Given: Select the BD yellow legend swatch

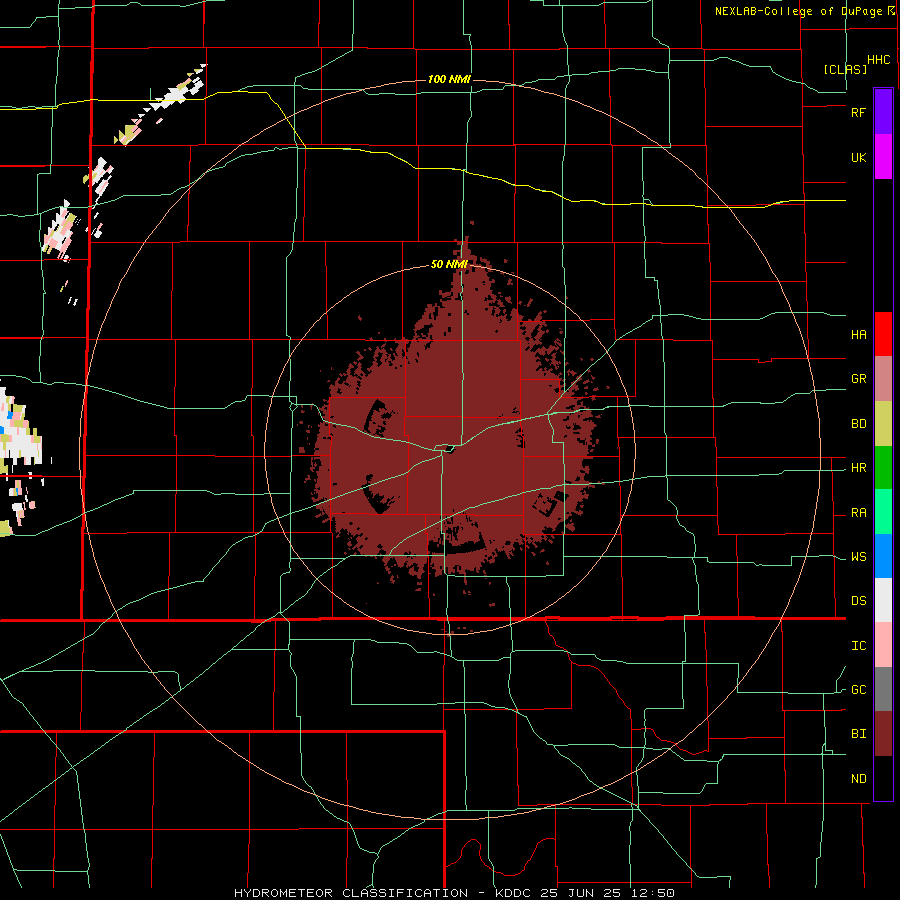Looking at the screenshot, I should (x=883, y=423).
